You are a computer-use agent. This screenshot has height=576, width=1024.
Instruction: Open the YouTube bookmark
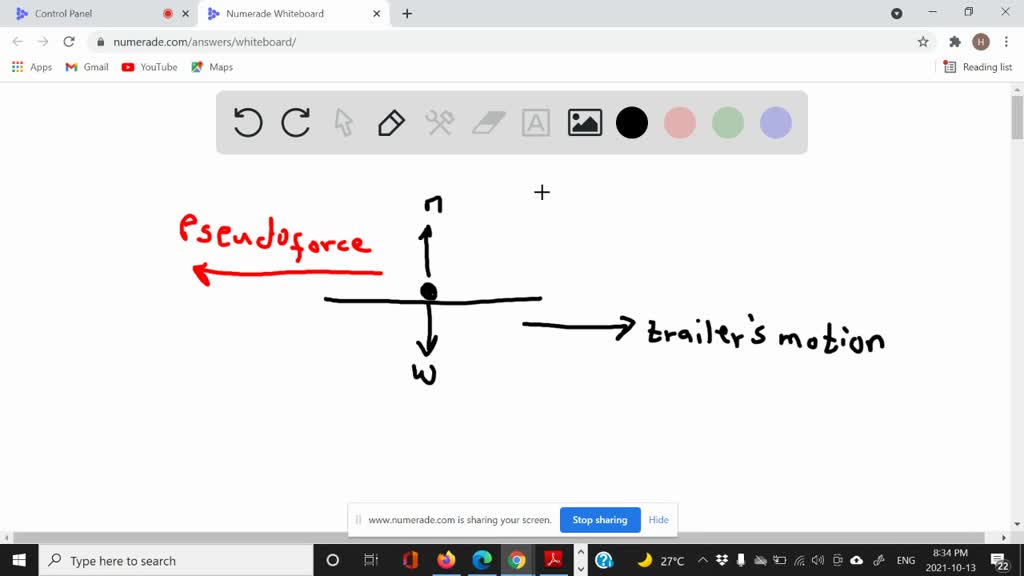click(x=150, y=67)
